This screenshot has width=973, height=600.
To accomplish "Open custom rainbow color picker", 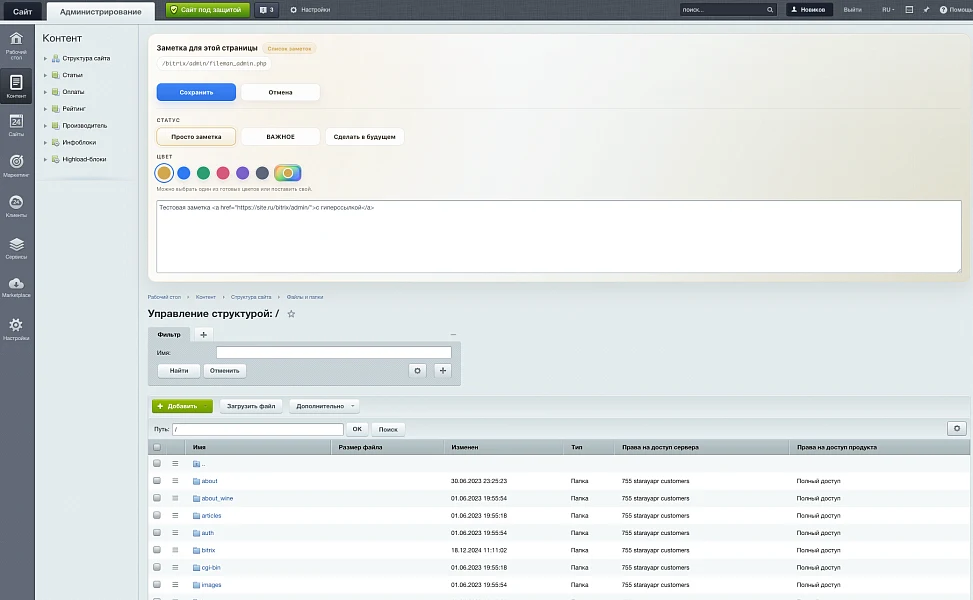I will [x=288, y=173].
